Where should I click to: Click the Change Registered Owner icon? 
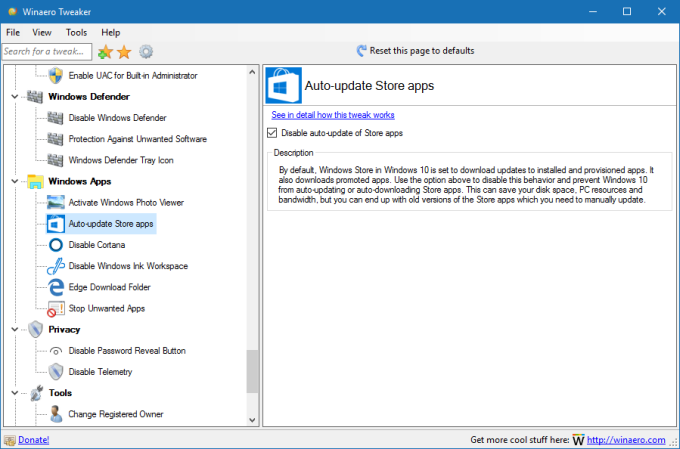56,414
